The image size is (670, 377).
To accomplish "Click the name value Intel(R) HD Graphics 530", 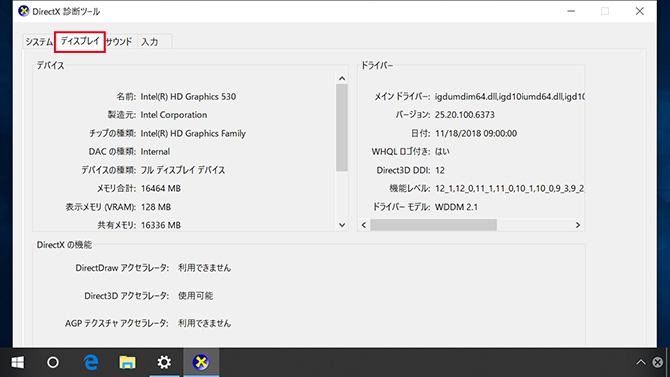I will pos(188,97).
